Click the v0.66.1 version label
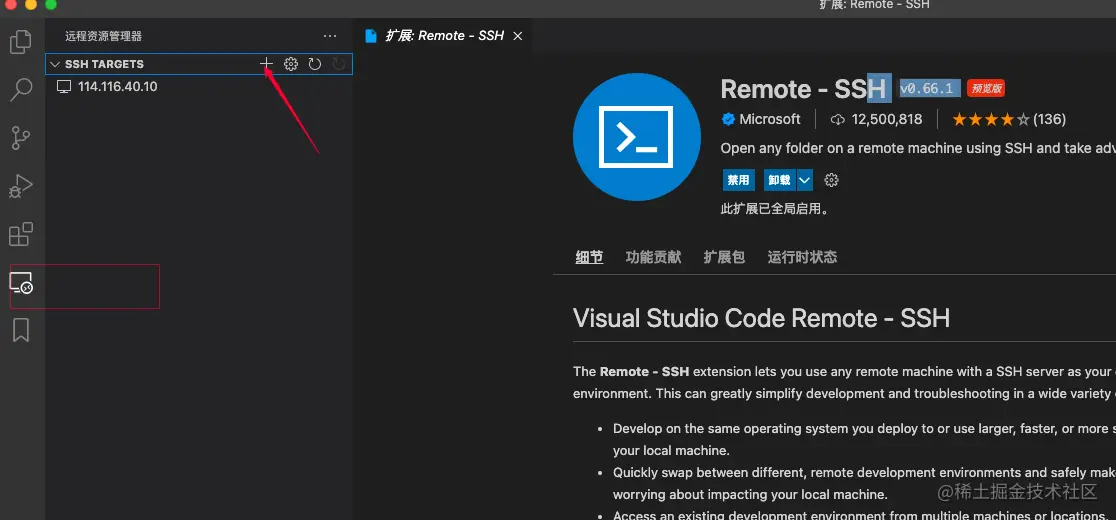Viewport: 1116px width, 520px height. tap(930, 89)
